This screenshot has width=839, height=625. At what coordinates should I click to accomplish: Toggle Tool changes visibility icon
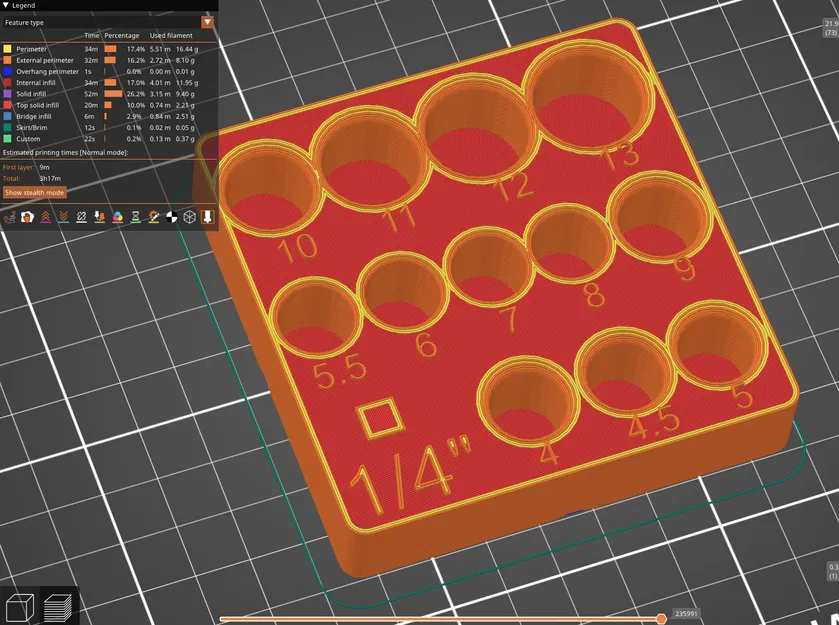click(x=100, y=217)
